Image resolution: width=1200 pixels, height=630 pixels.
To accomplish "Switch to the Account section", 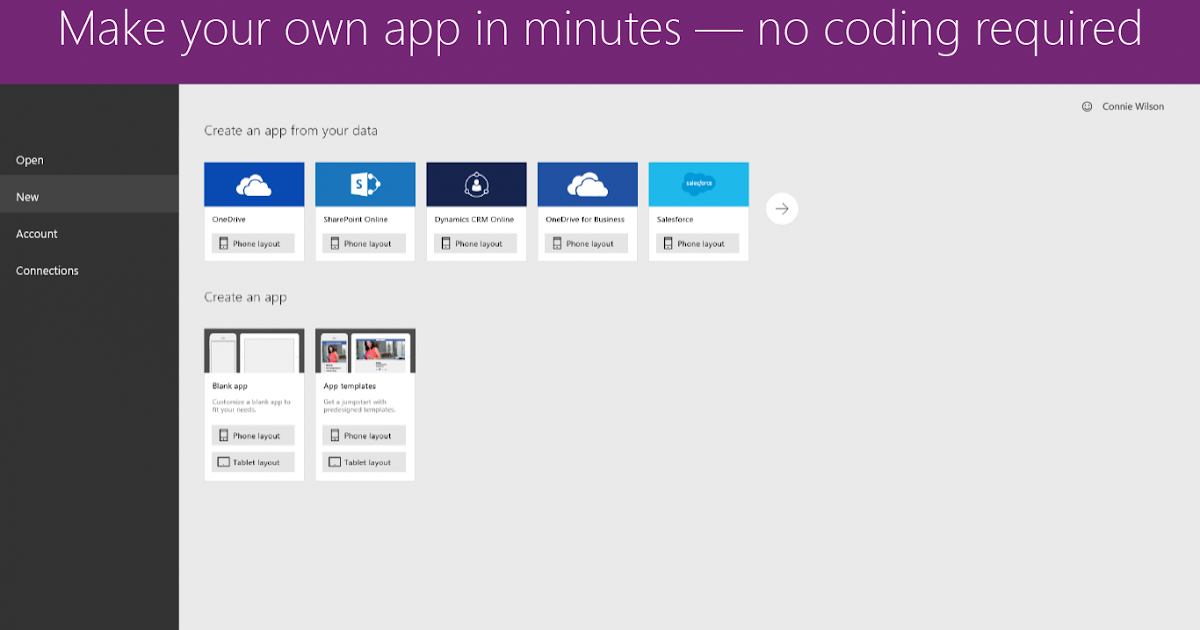I will [x=36, y=233].
